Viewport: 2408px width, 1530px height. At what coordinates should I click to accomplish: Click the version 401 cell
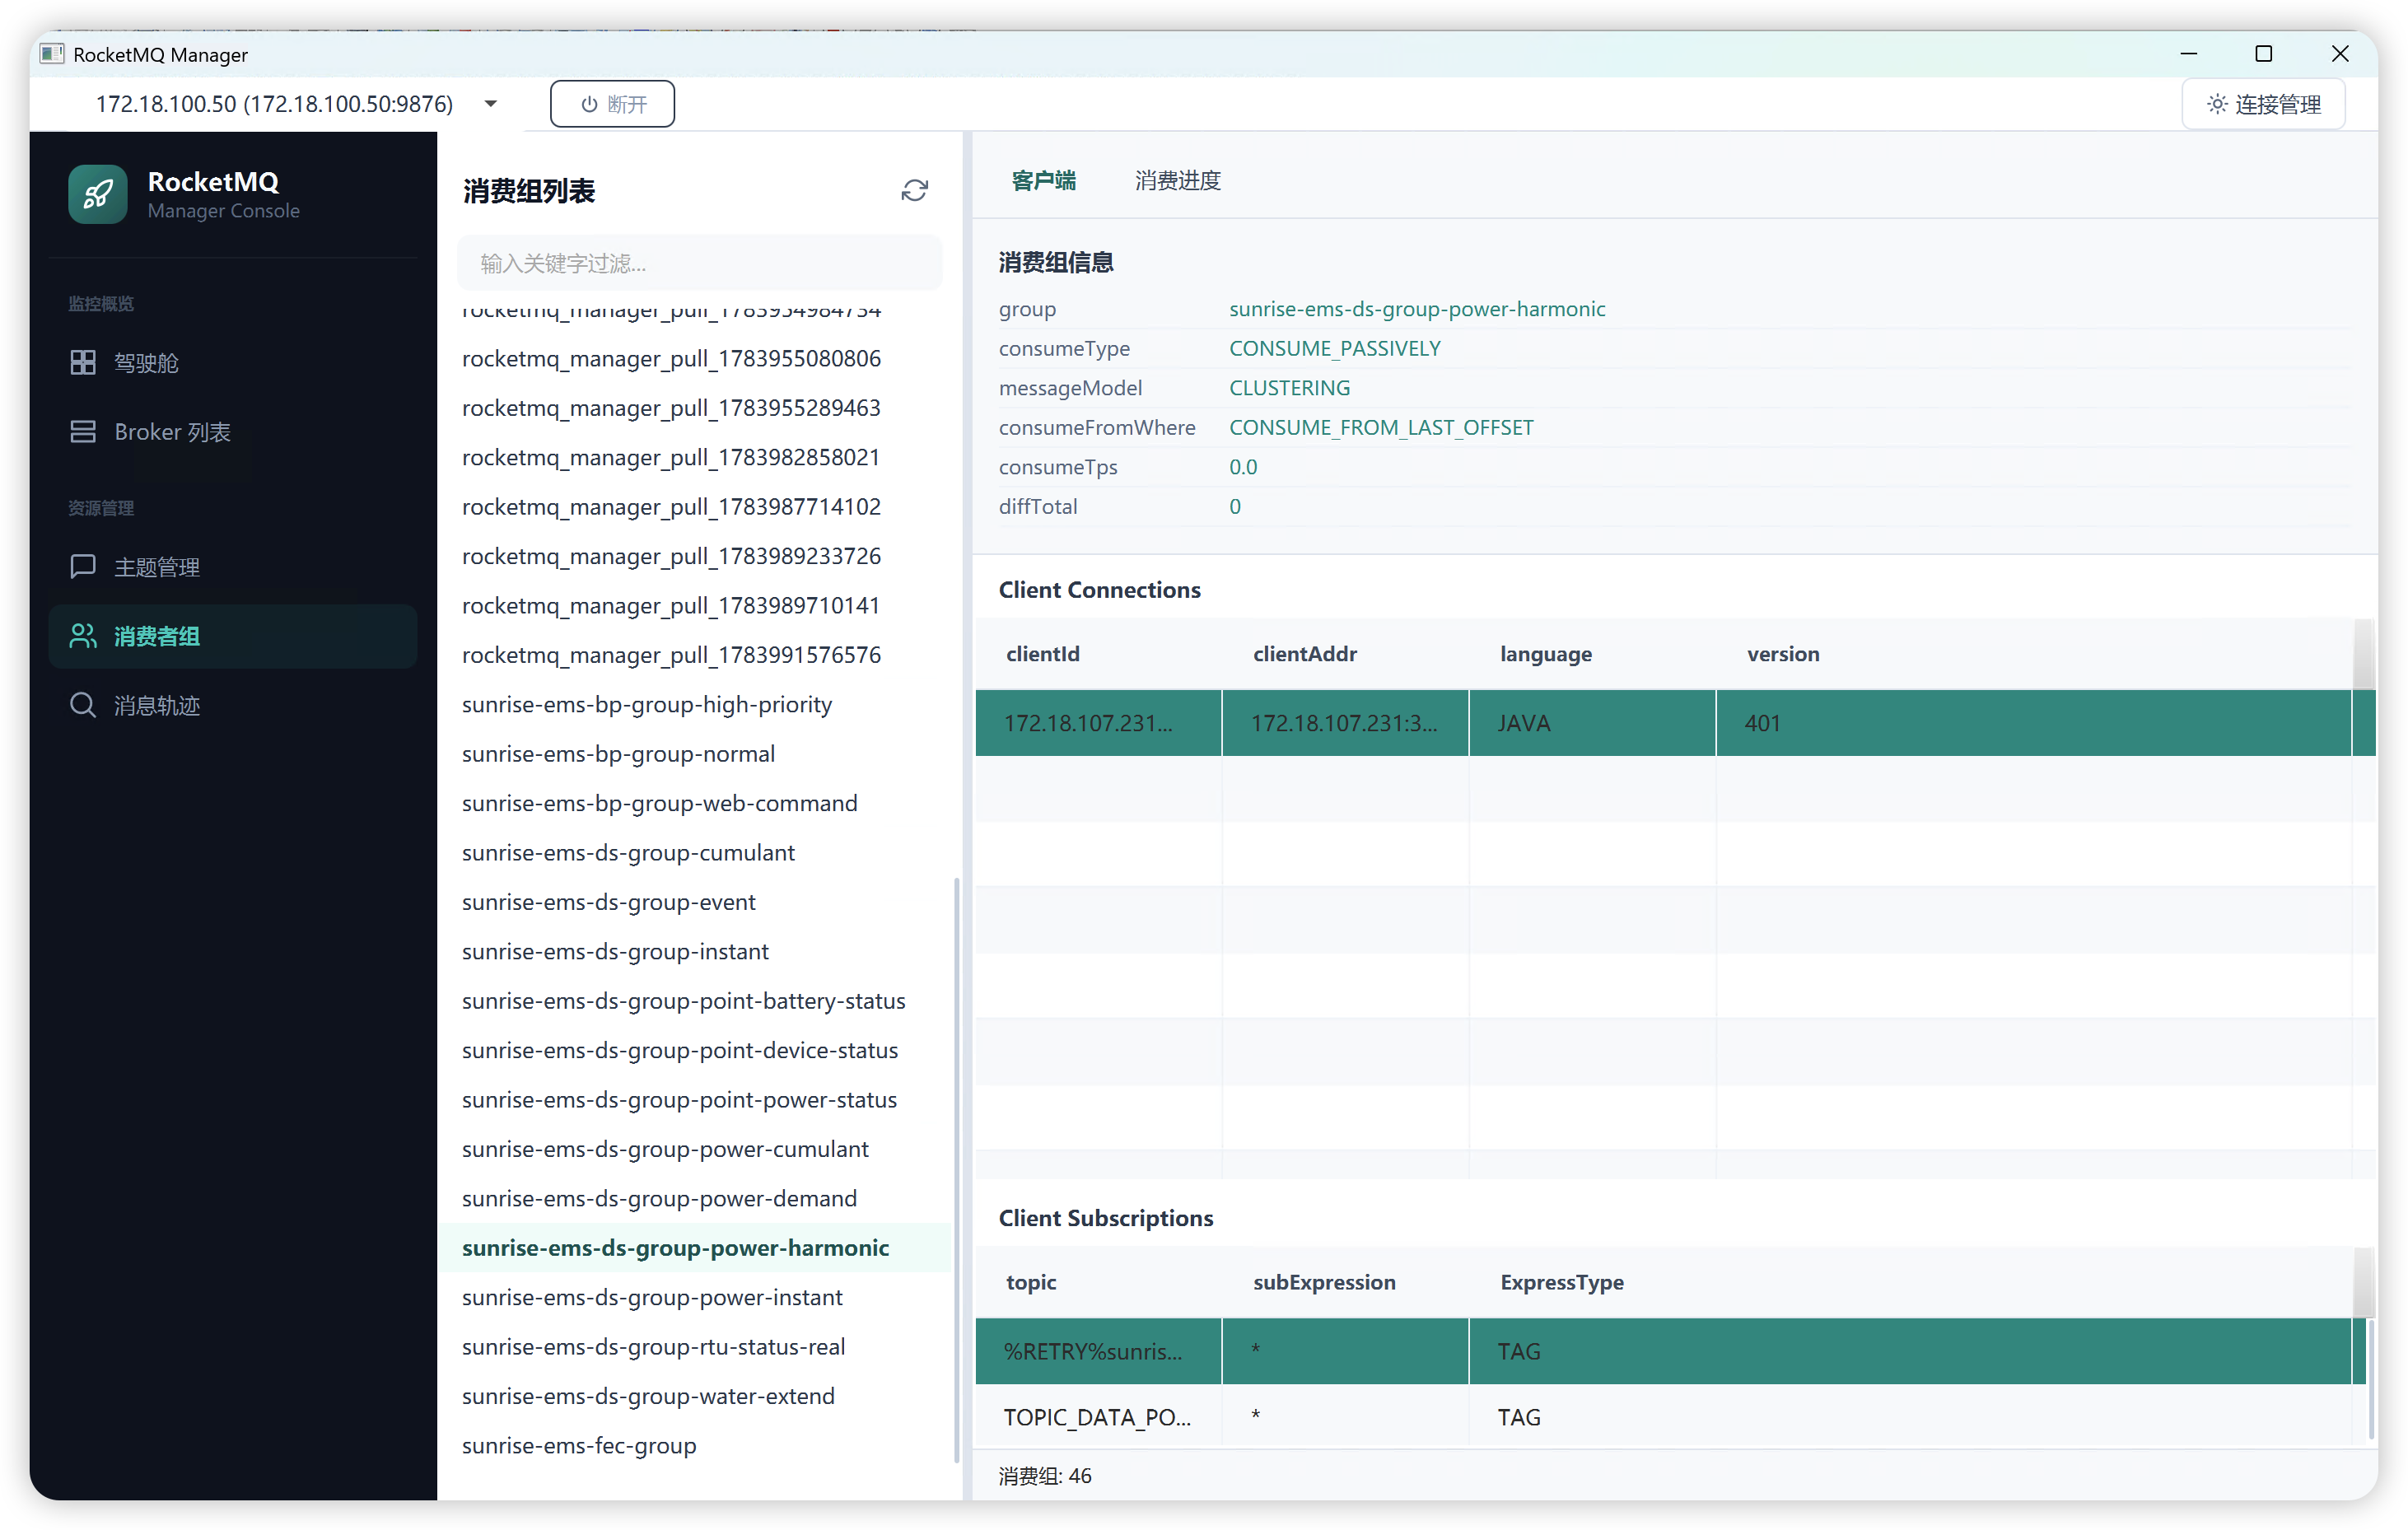click(2034, 722)
